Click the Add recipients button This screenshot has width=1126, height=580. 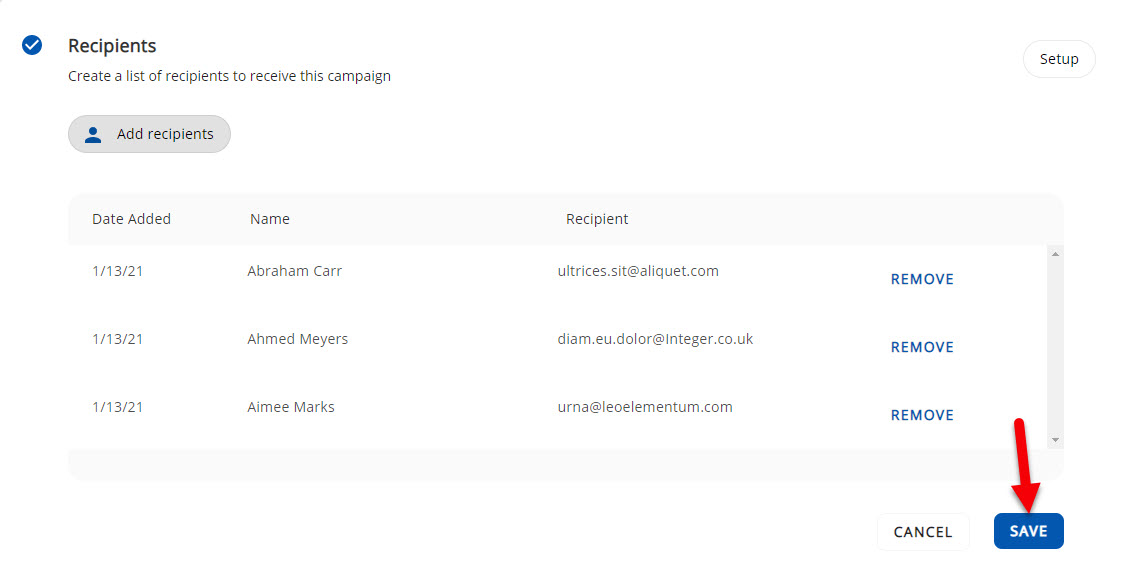[x=149, y=134]
